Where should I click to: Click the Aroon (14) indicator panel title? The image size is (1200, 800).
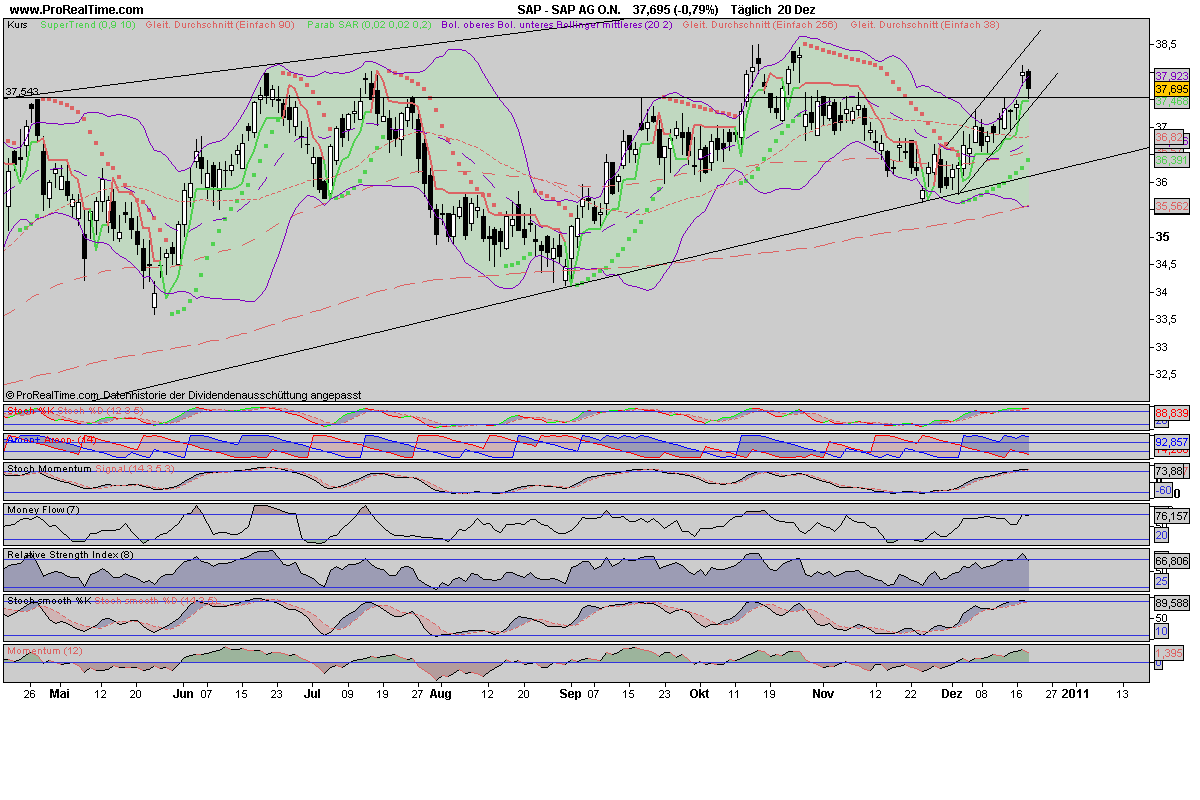(51, 440)
